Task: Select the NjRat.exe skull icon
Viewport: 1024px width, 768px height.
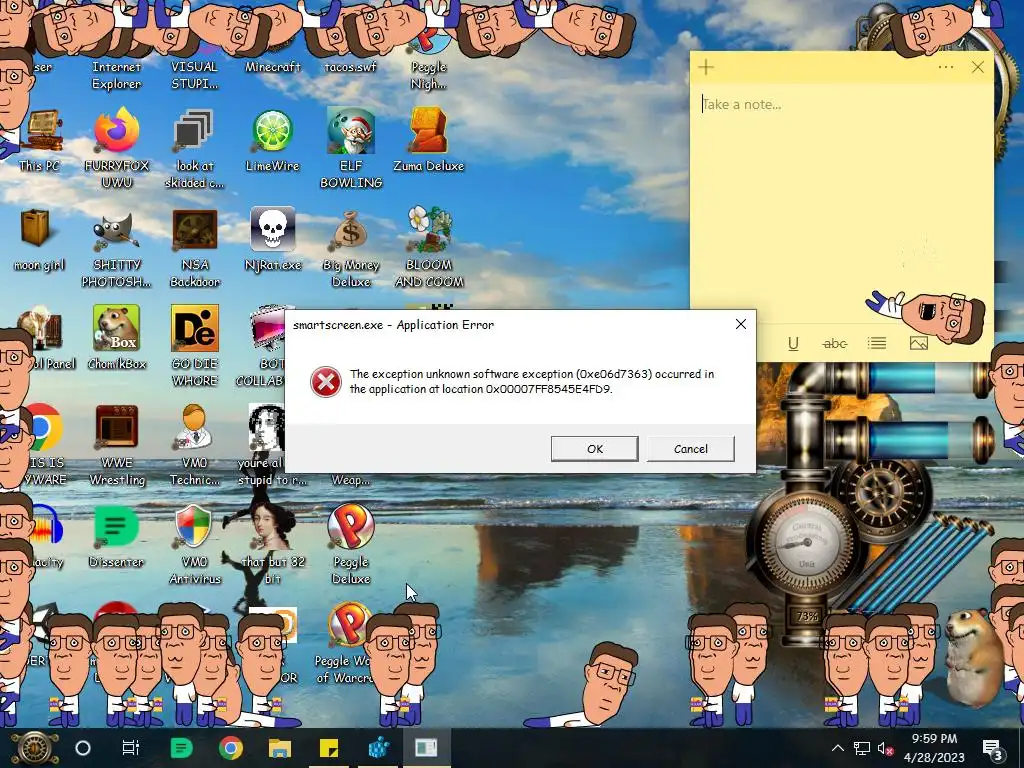Action: click(x=272, y=239)
